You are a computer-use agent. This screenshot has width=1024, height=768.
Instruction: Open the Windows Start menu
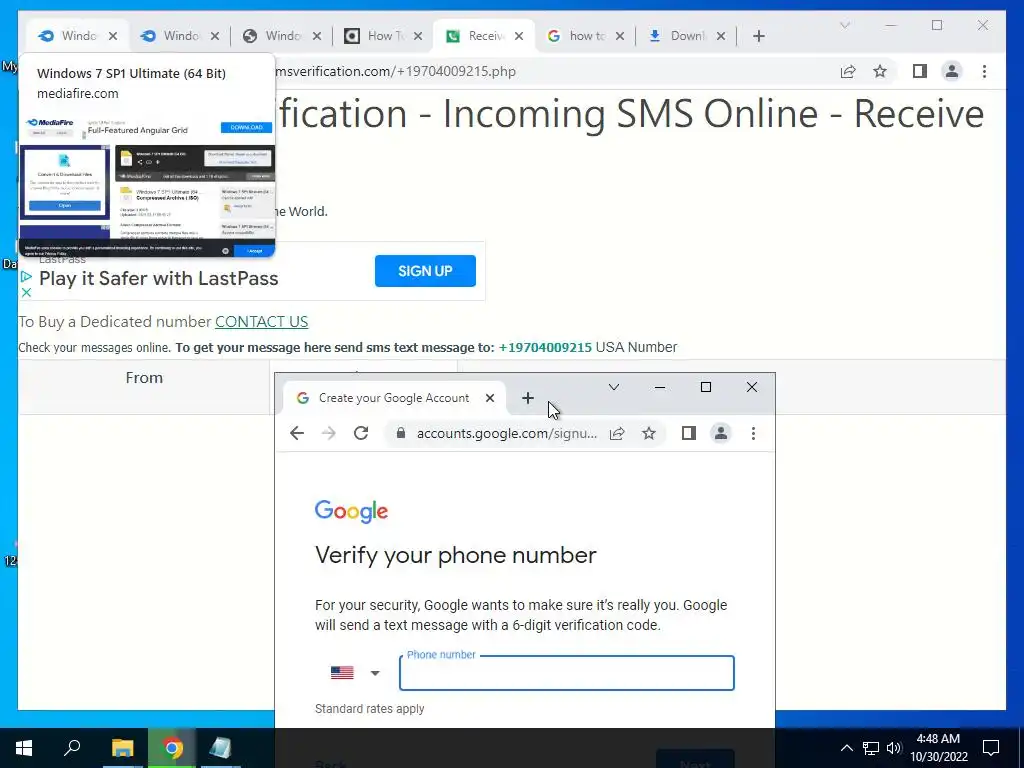24,748
